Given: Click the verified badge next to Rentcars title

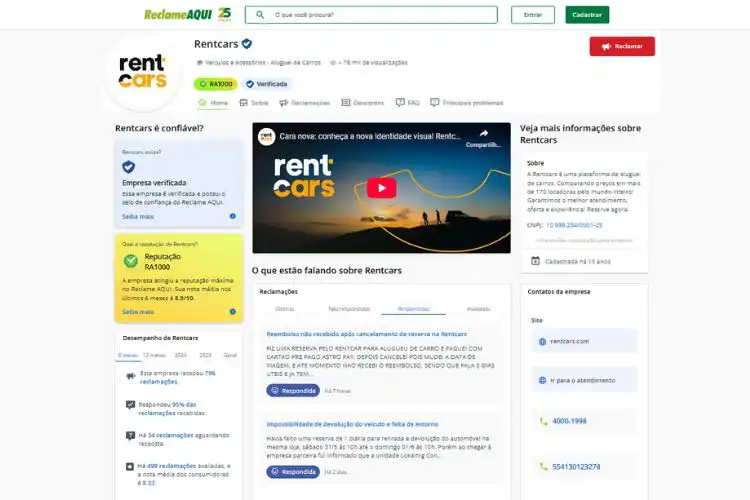Looking at the screenshot, I should click(x=247, y=44).
